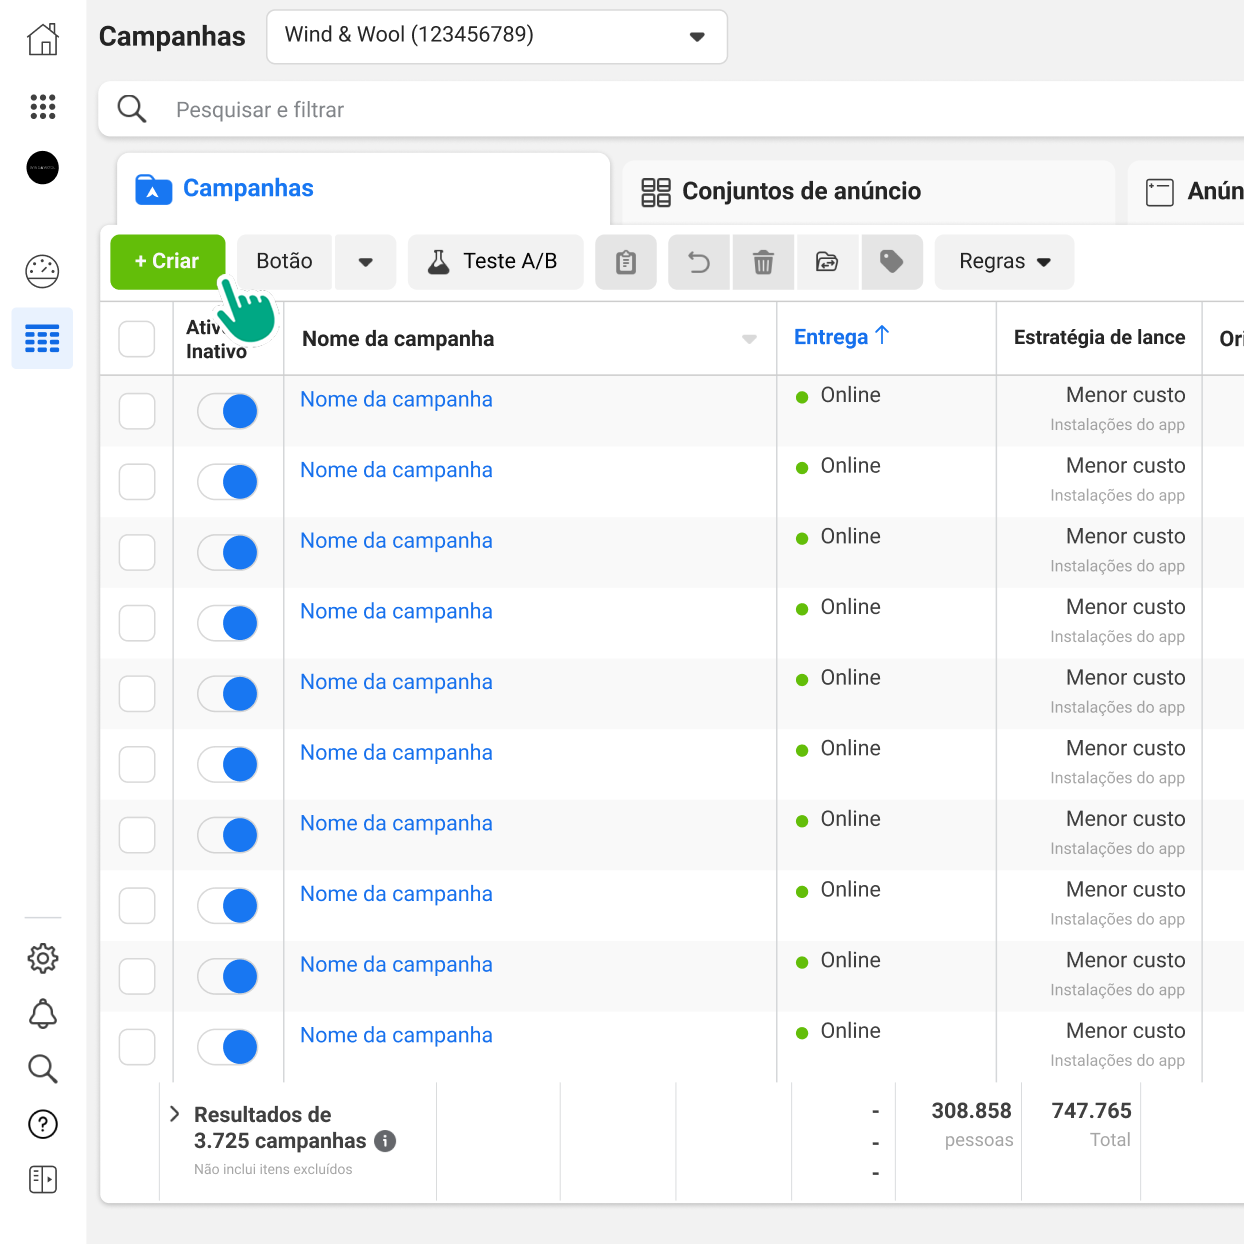Click the Entrega ascending sort arrow
The width and height of the screenshot is (1244, 1244).
pos(882,335)
